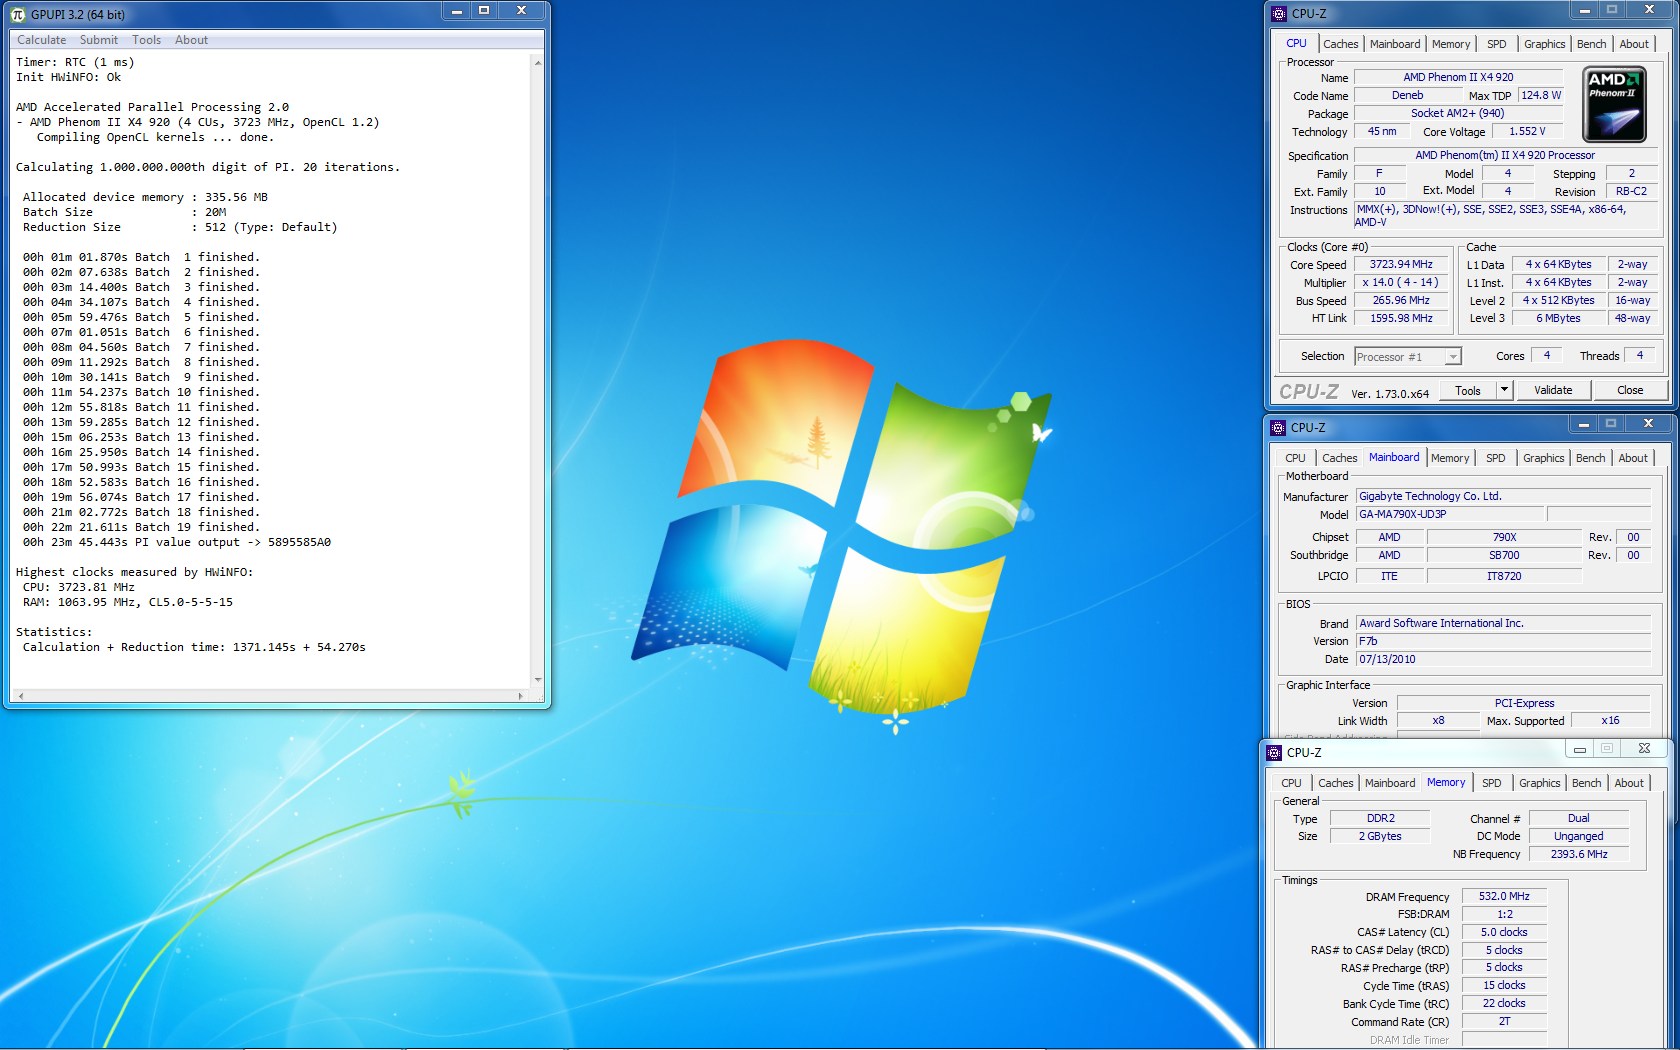Click GPUPI vertical scrollbar up arrow

pyautogui.click(x=538, y=63)
